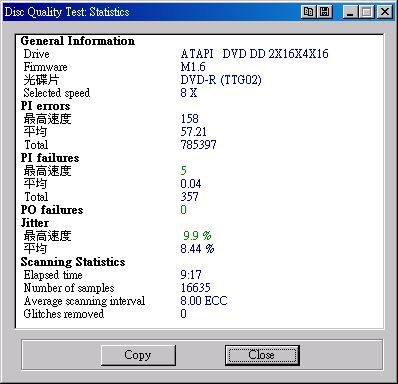Click the save floppy disk icon in title bar
Screen dimensions: 398x384
coord(325,12)
